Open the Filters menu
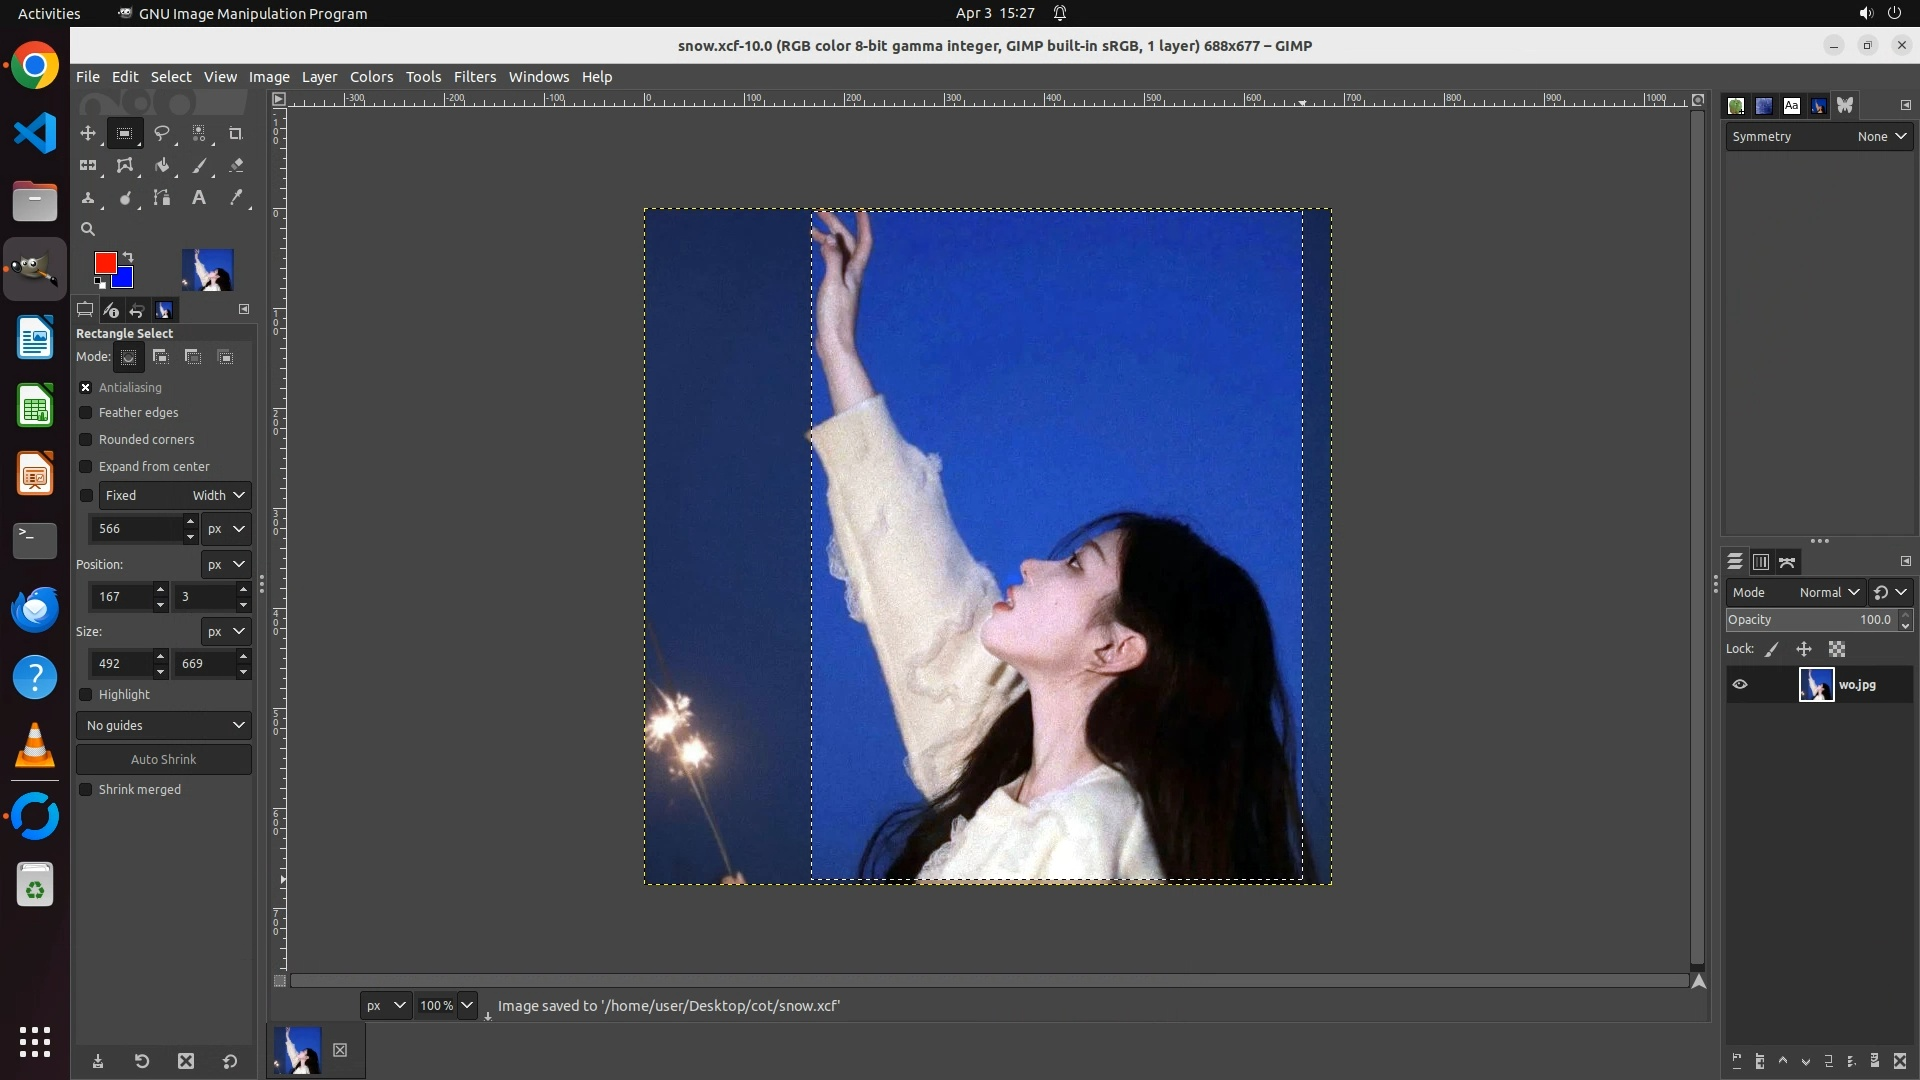 tap(474, 77)
